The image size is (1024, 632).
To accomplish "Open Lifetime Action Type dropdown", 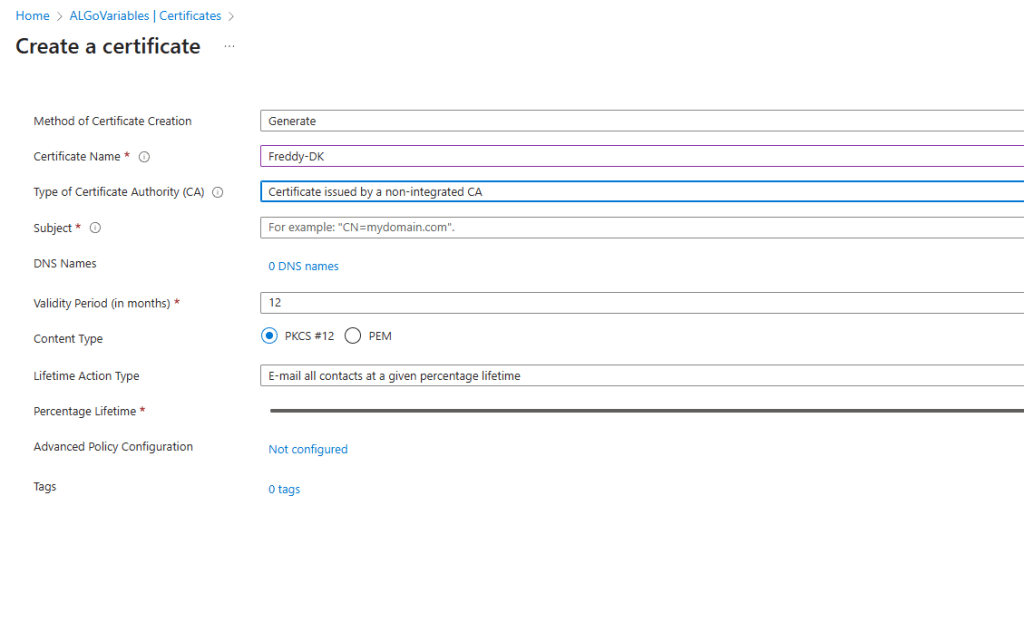I will click(x=640, y=376).
